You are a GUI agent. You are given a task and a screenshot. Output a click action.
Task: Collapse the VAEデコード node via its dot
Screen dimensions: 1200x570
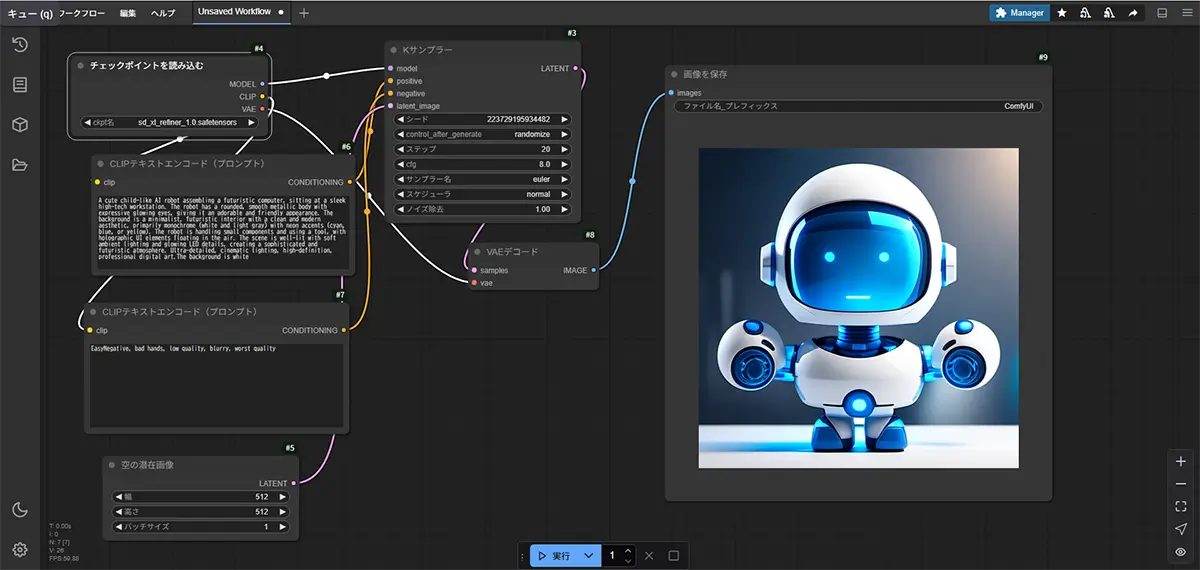478,252
